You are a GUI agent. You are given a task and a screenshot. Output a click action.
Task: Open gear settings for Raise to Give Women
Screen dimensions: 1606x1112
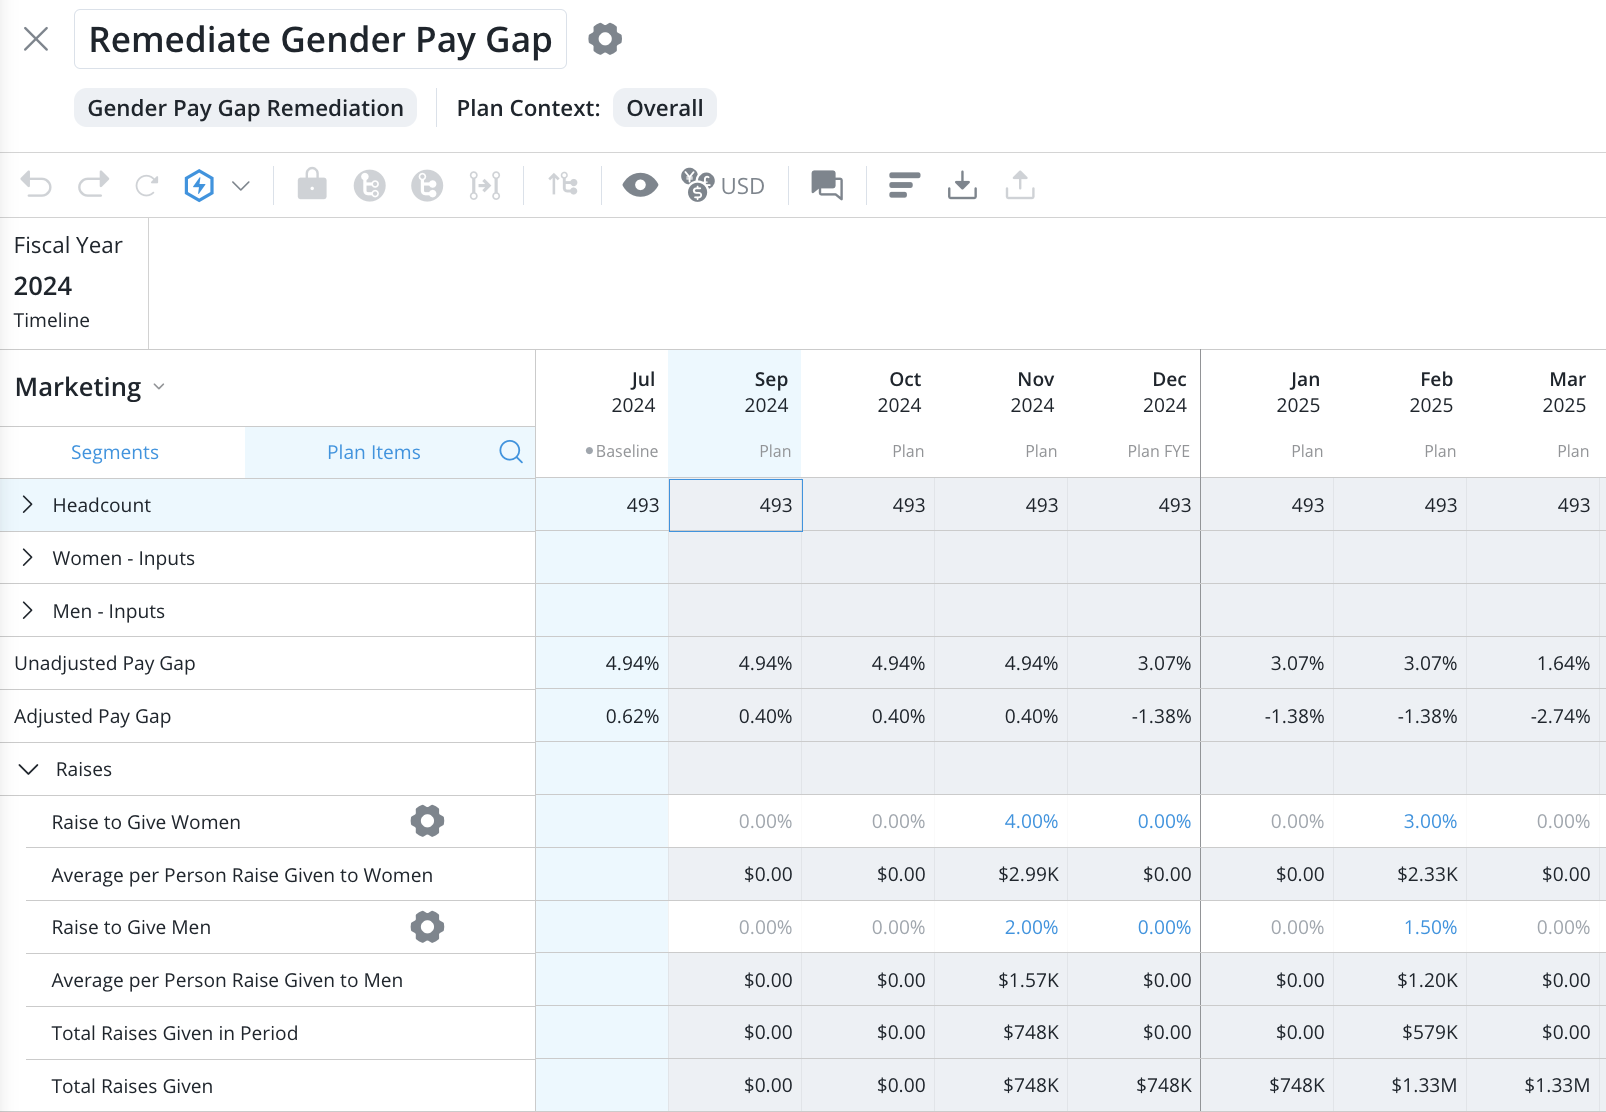pyautogui.click(x=427, y=821)
